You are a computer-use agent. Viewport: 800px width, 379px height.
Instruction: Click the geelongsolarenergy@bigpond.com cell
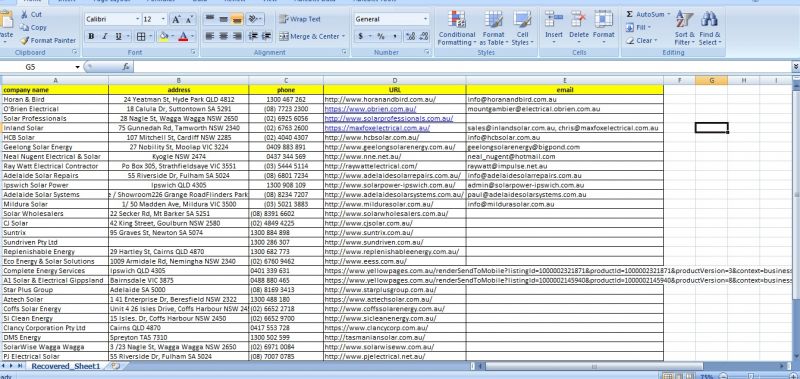[x=565, y=147]
